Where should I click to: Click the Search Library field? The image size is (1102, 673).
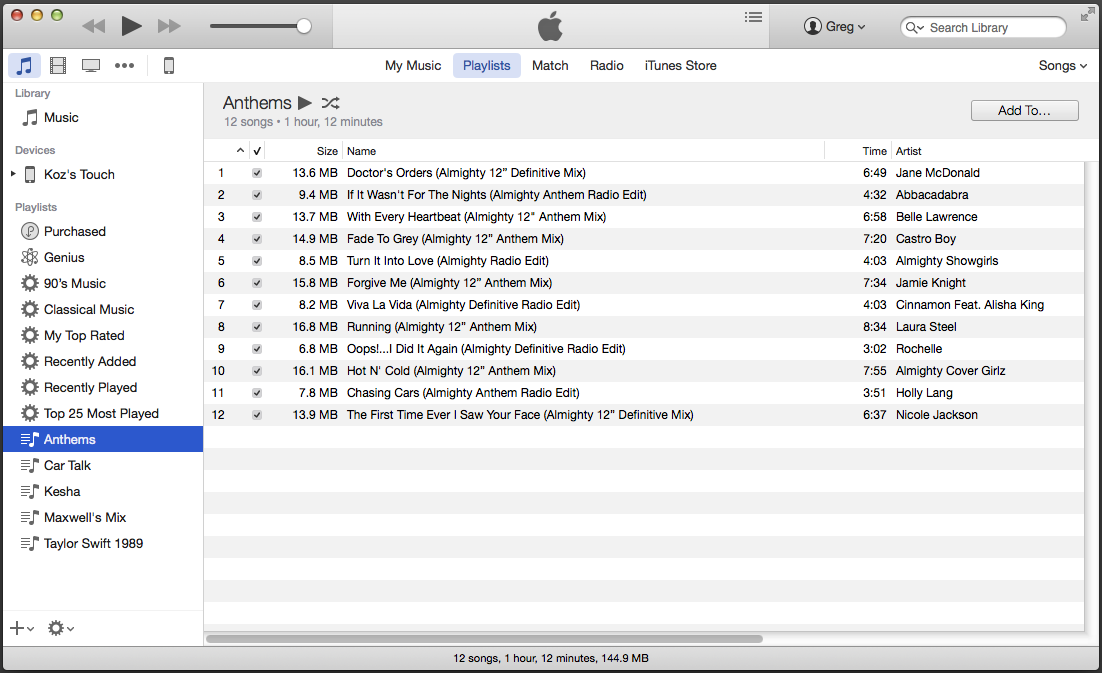[x=983, y=27]
